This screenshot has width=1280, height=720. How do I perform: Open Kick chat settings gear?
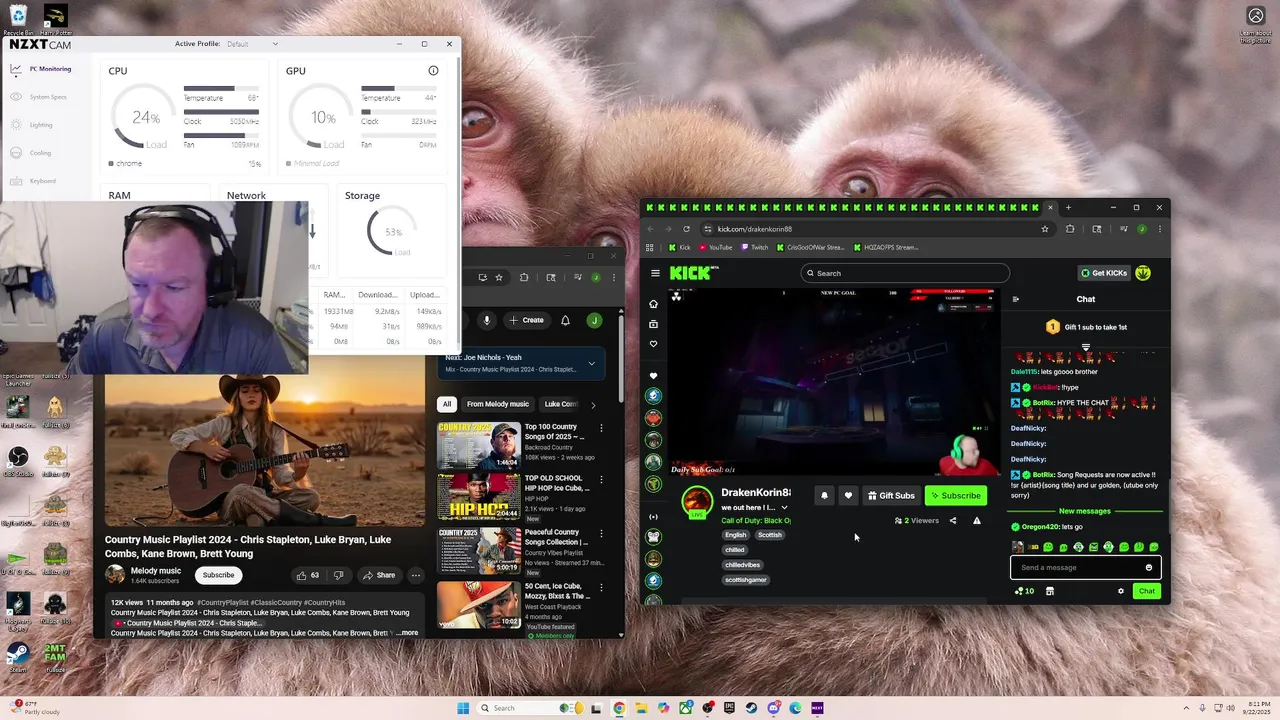click(x=1121, y=591)
